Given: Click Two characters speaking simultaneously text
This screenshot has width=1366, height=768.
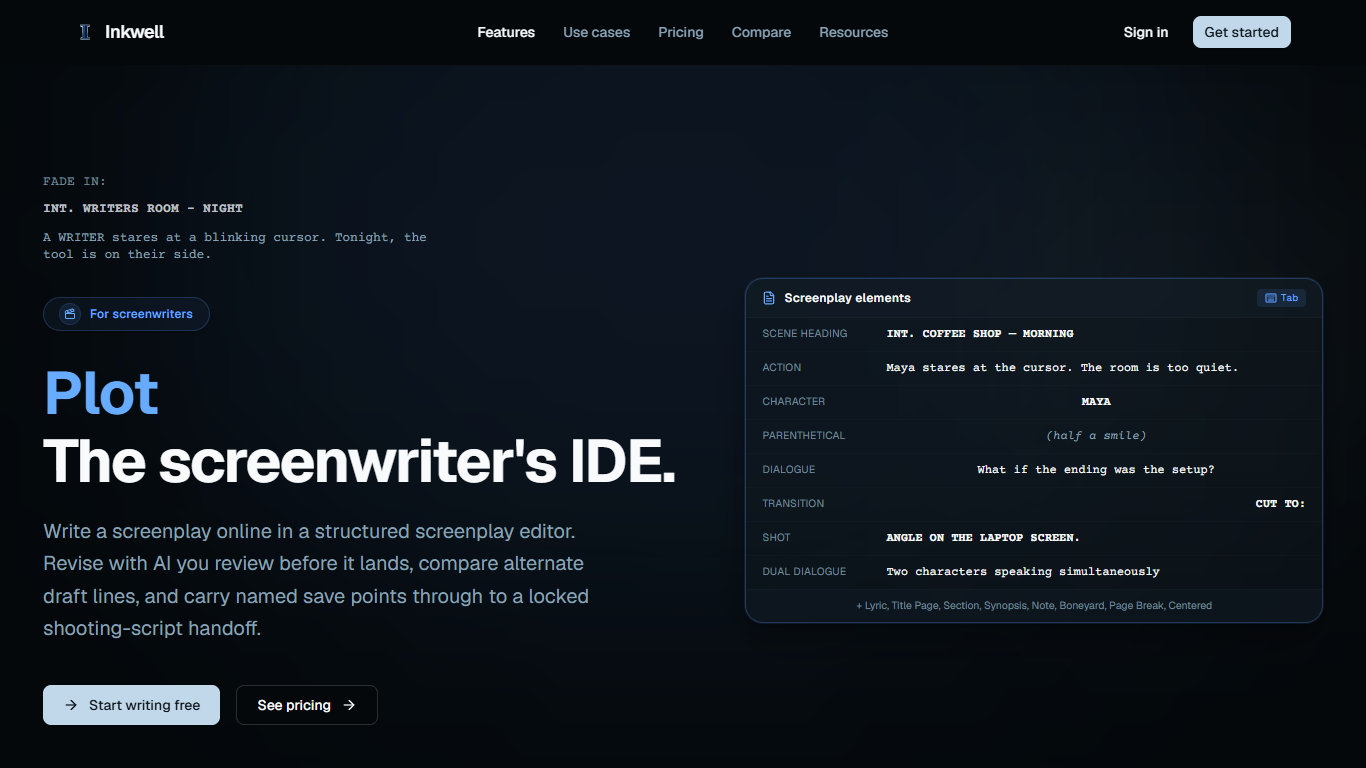Looking at the screenshot, I should [x=1023, y=572].
